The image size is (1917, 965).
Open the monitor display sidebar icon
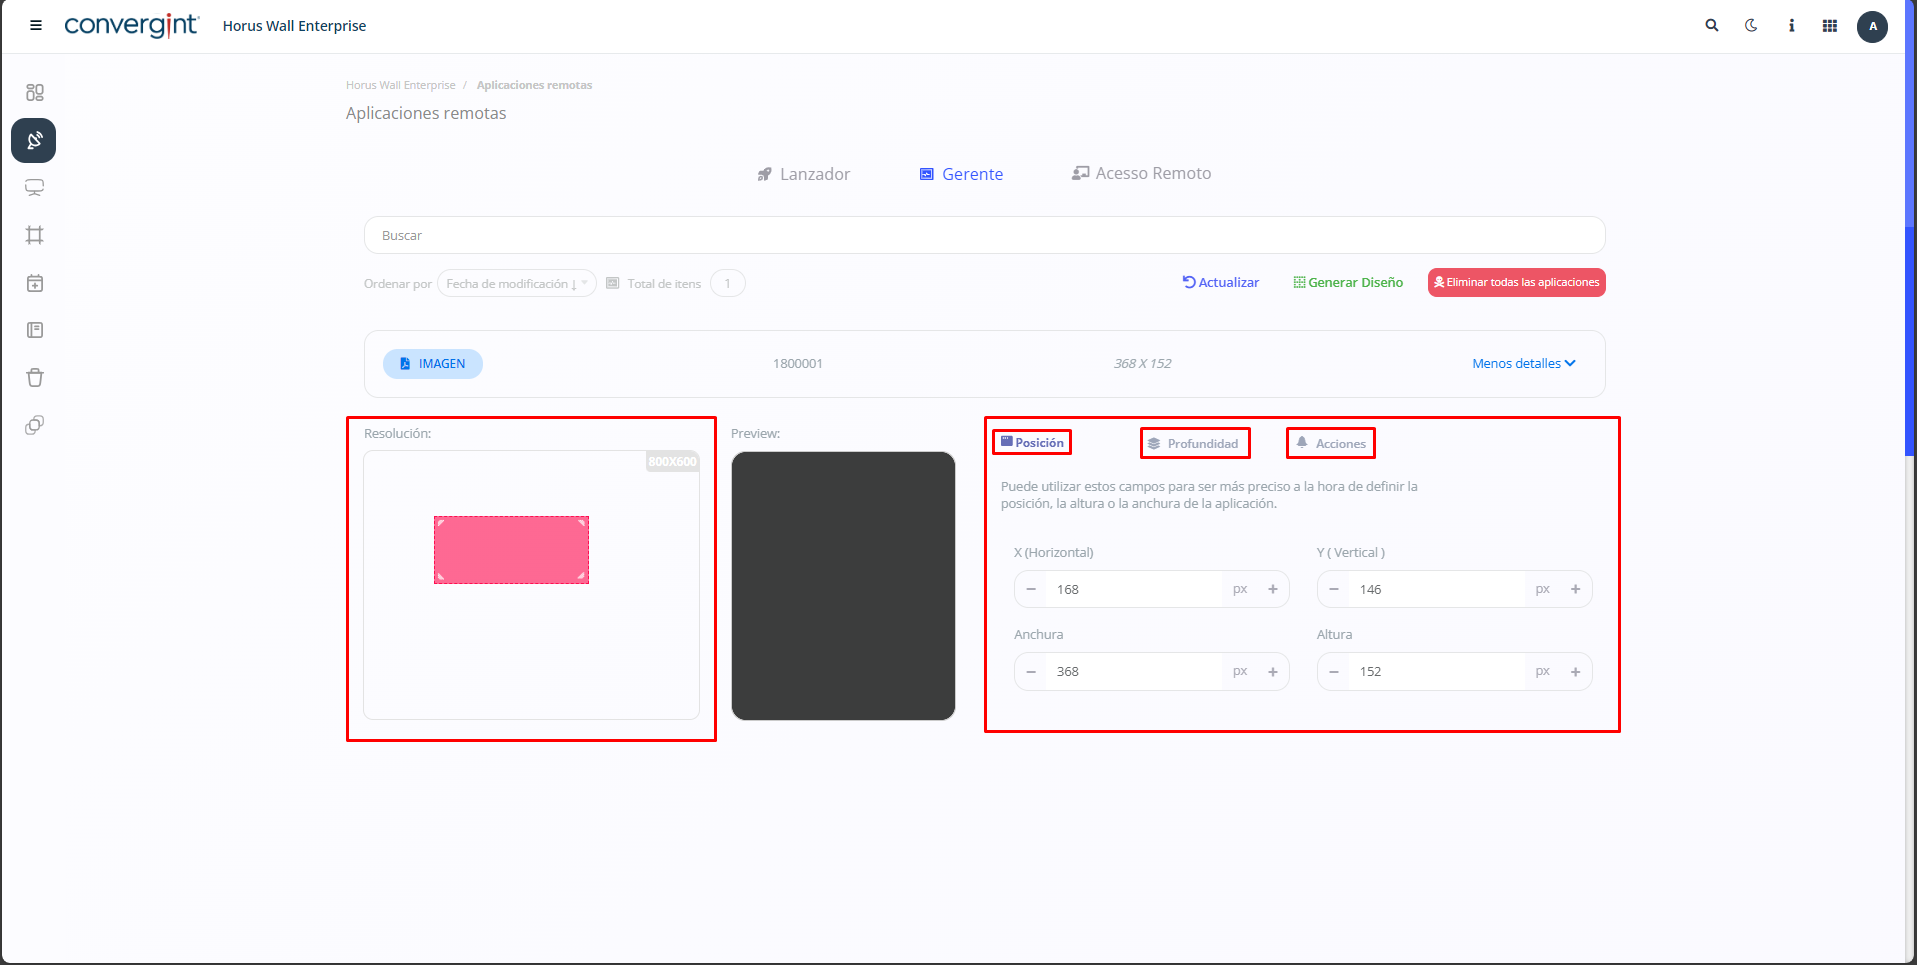click(35, 188)
